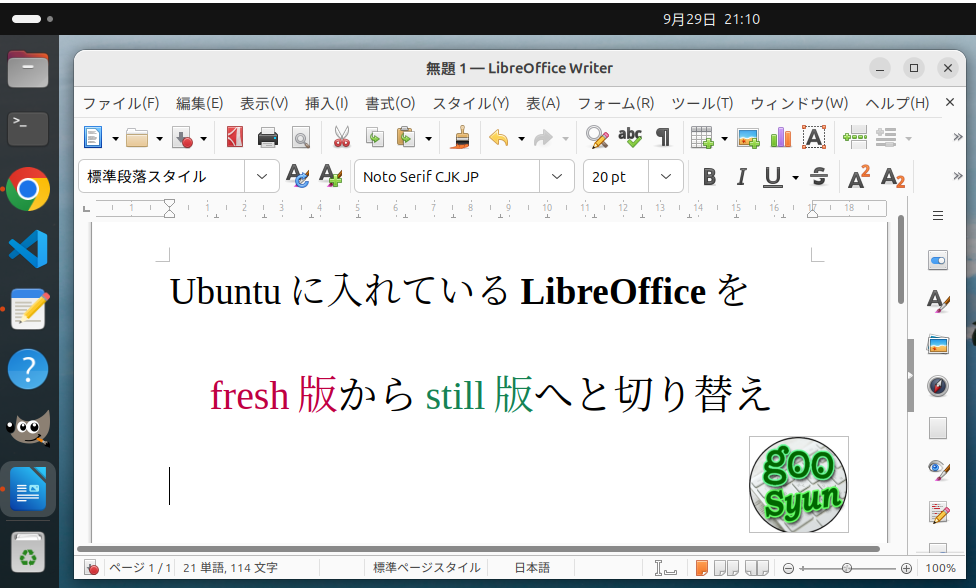Open Find and Replace
976x588 pixels.
coord(597,138)
